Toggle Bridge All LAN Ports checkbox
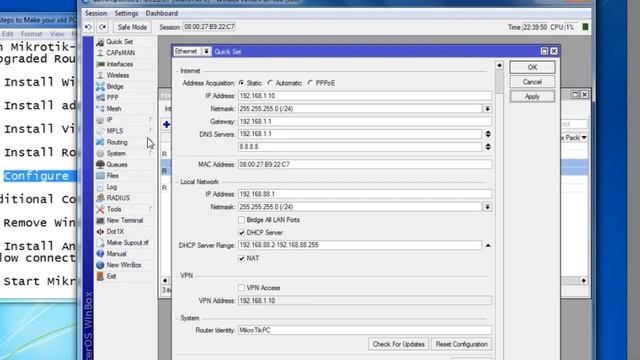Viewport: 640px width, 360px height. 242,220
